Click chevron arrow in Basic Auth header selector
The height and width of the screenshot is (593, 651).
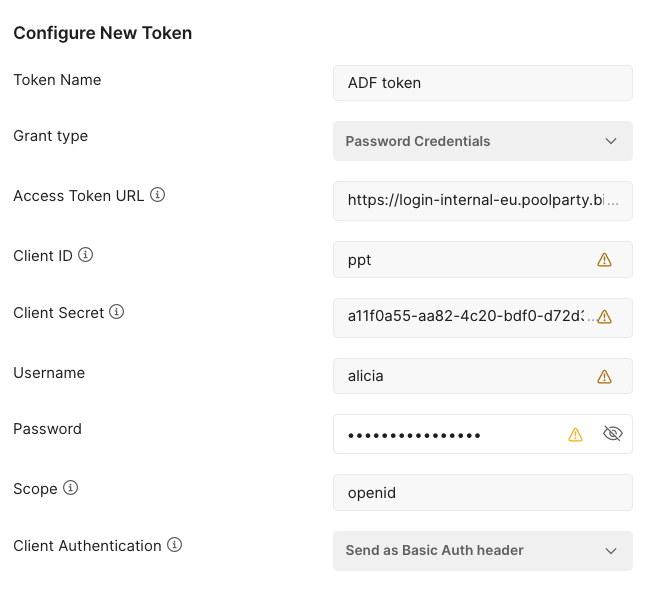click(x=611, y=550)
